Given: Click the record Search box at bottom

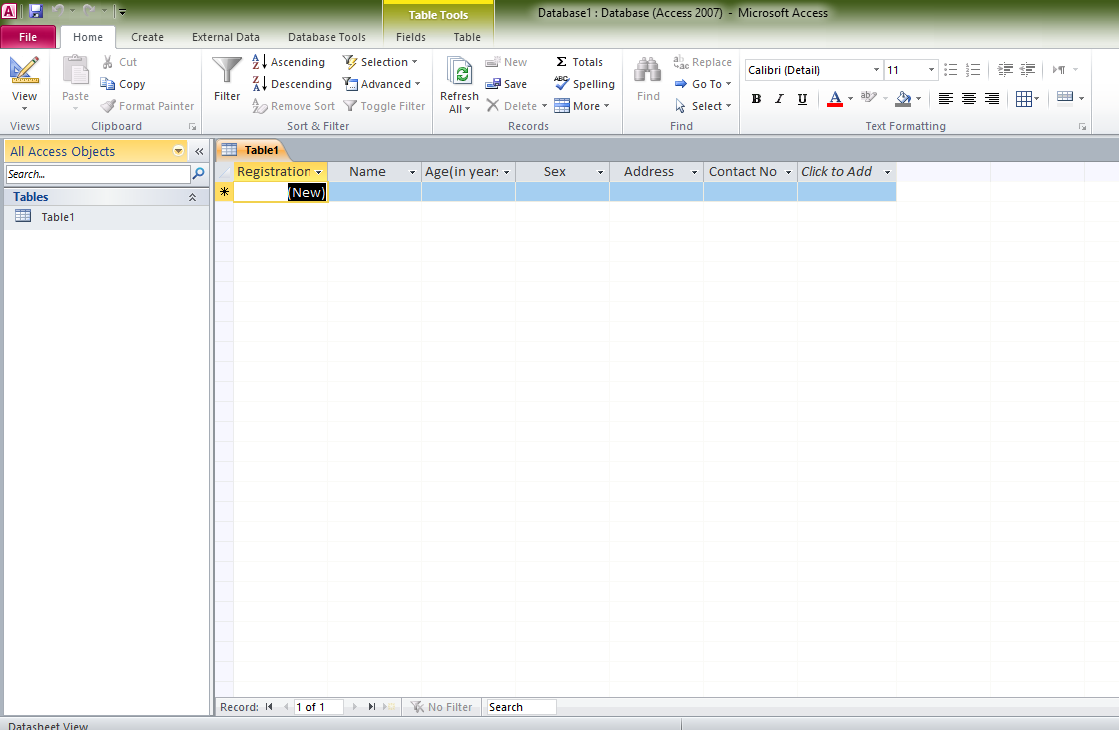Looking at the screenshot, I should [521, 706].
